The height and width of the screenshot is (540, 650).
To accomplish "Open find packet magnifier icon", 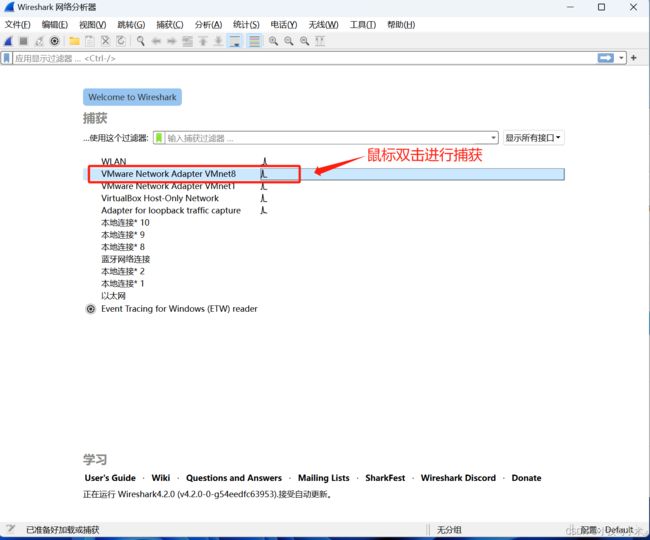I will point(141,41).
